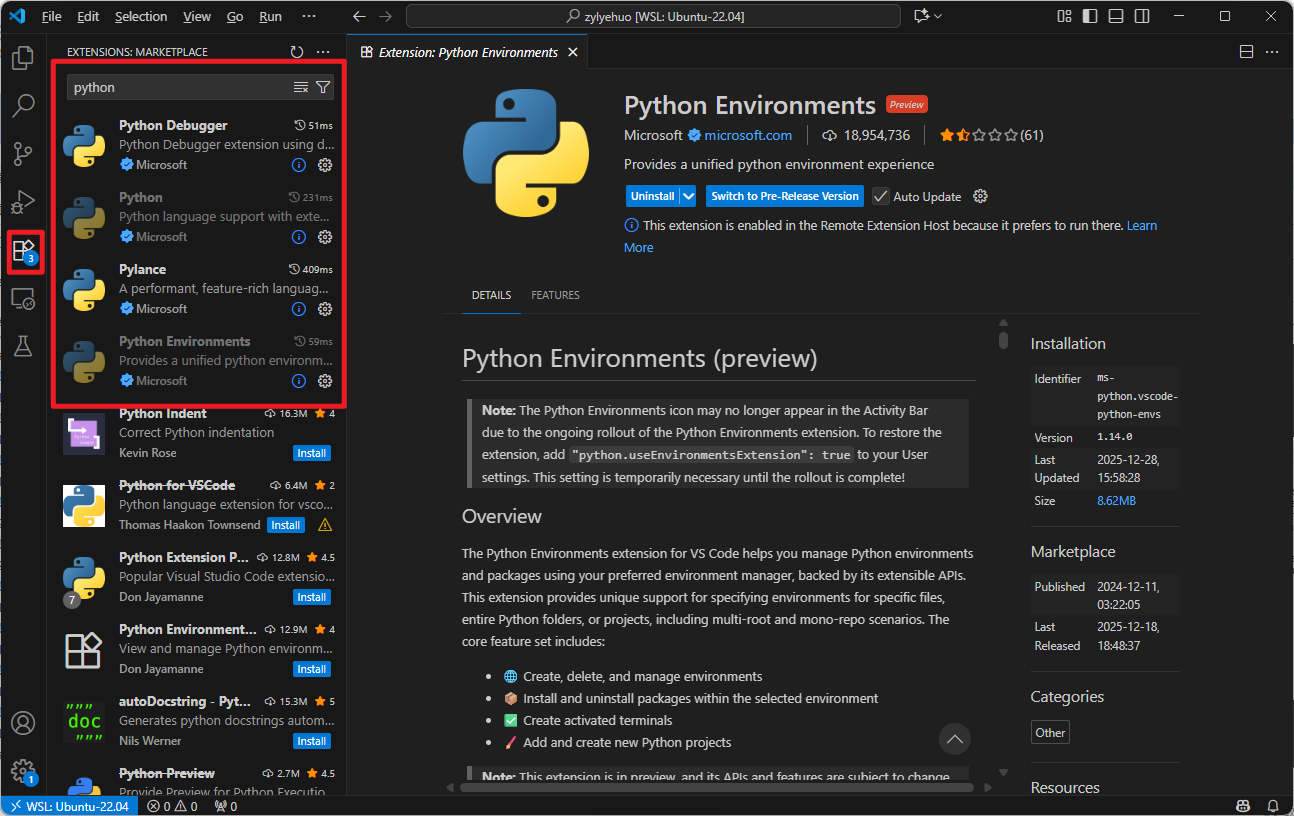The height and width of the screenshot is (816, 1294).
Task: Go back with navigation arrow
Action: 360,17
